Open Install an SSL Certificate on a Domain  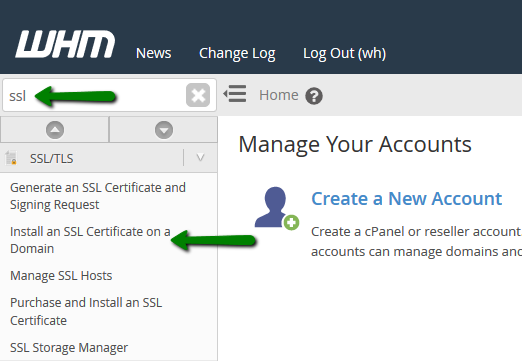point(90,240)
